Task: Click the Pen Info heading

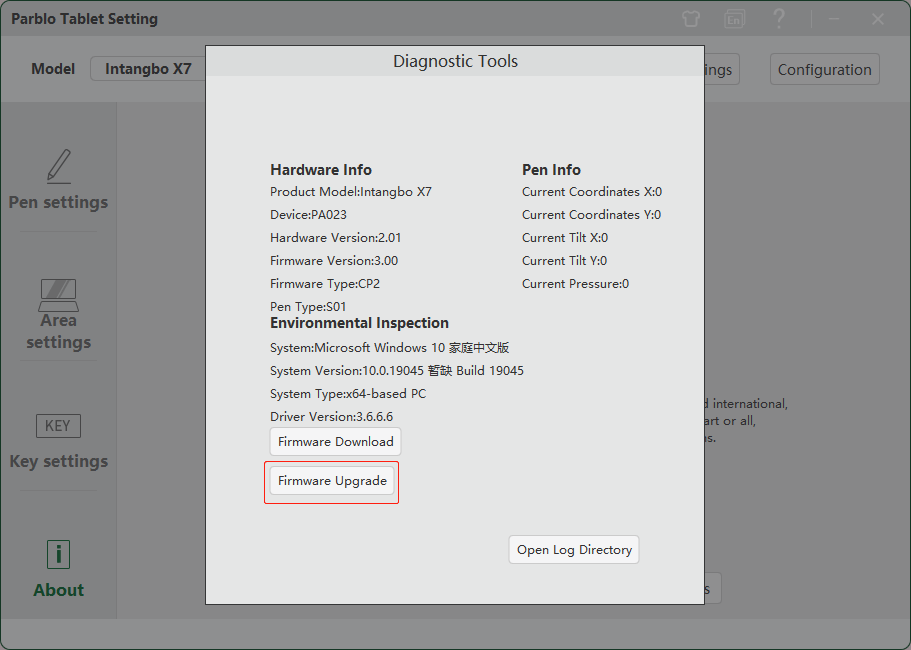Action: [x=551, y=170]
